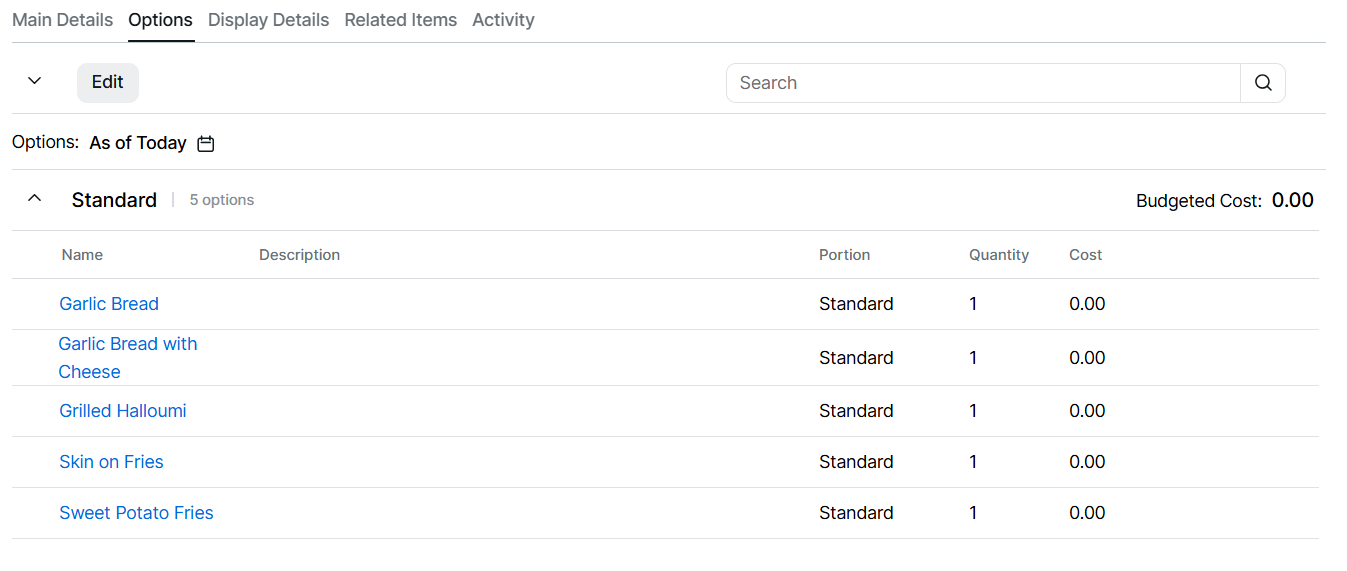Click the Quantity column header
This screenshot has height=571, width=1347.
pos(998,255)
